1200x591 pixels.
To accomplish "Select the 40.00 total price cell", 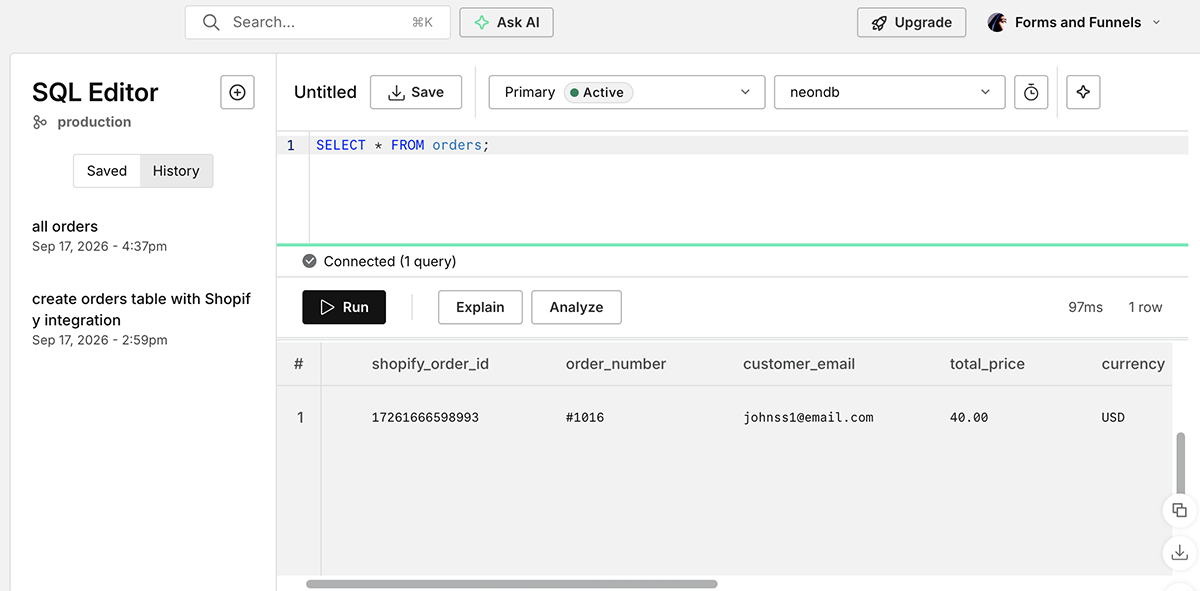I will (969, 417).
